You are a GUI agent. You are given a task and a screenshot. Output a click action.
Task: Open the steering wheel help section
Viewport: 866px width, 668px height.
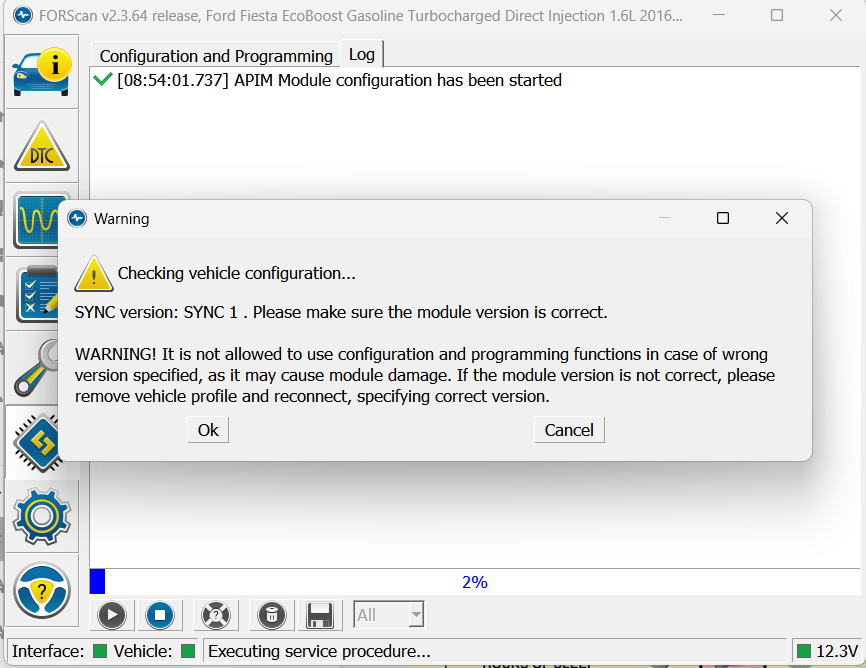42,590
